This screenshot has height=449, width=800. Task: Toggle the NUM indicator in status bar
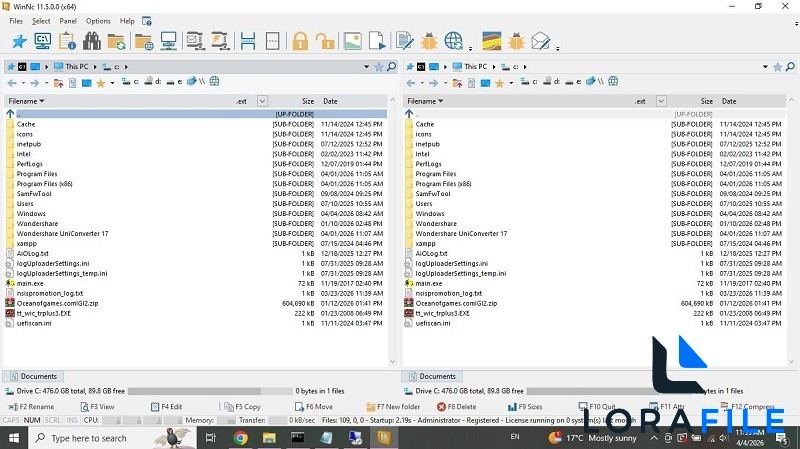click(x=32, y=420)
